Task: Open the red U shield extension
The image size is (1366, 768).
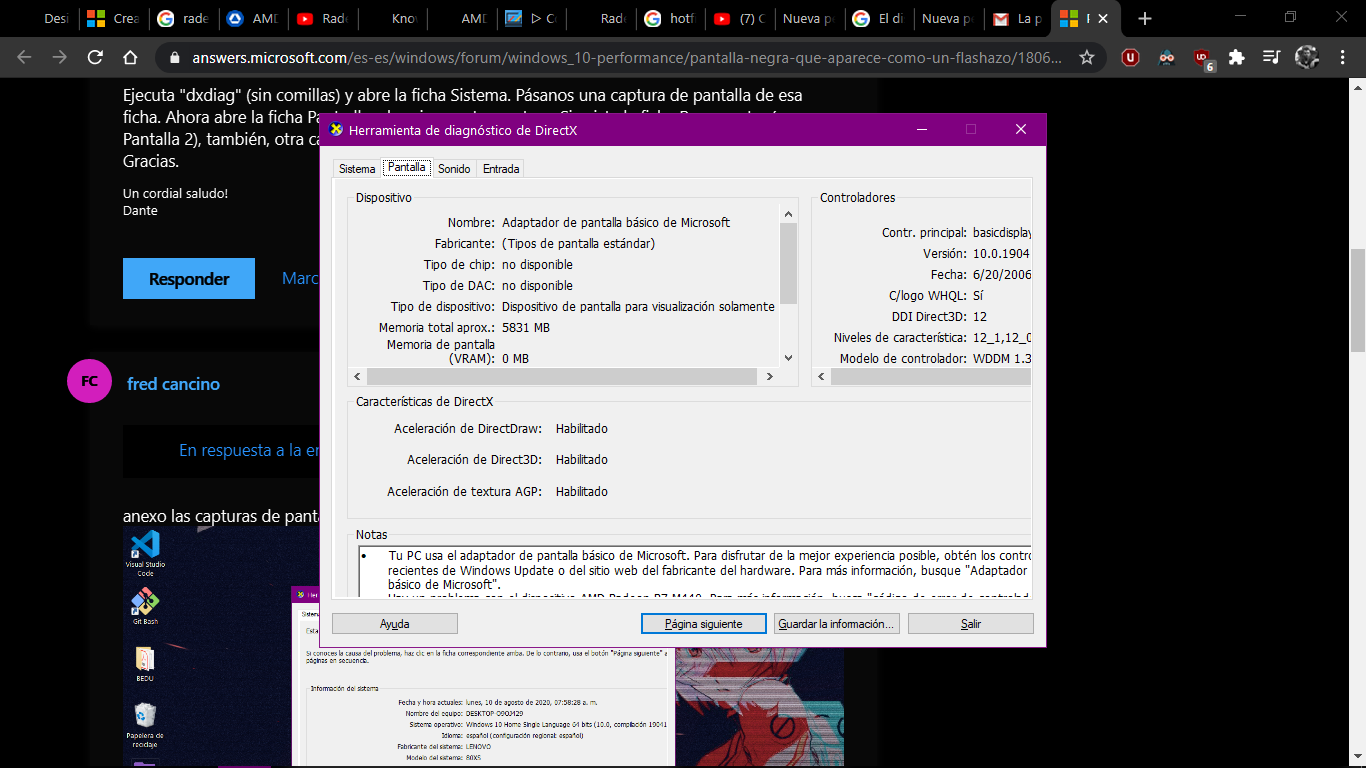Action: click(x=1130, y=58)
